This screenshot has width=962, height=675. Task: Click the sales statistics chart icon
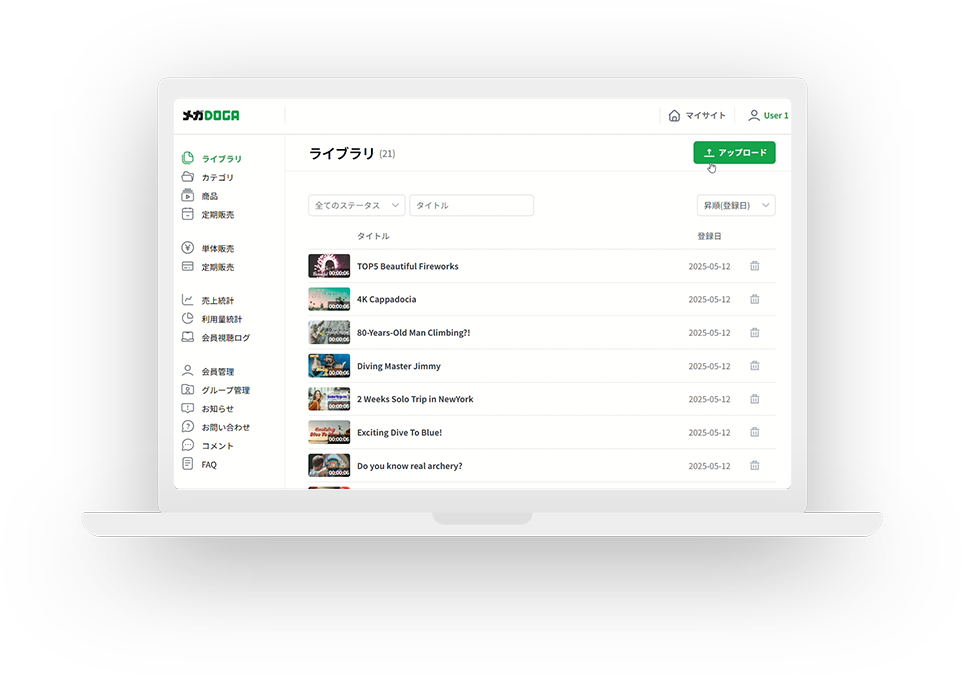pyautogui.click(x=188, y=300)
